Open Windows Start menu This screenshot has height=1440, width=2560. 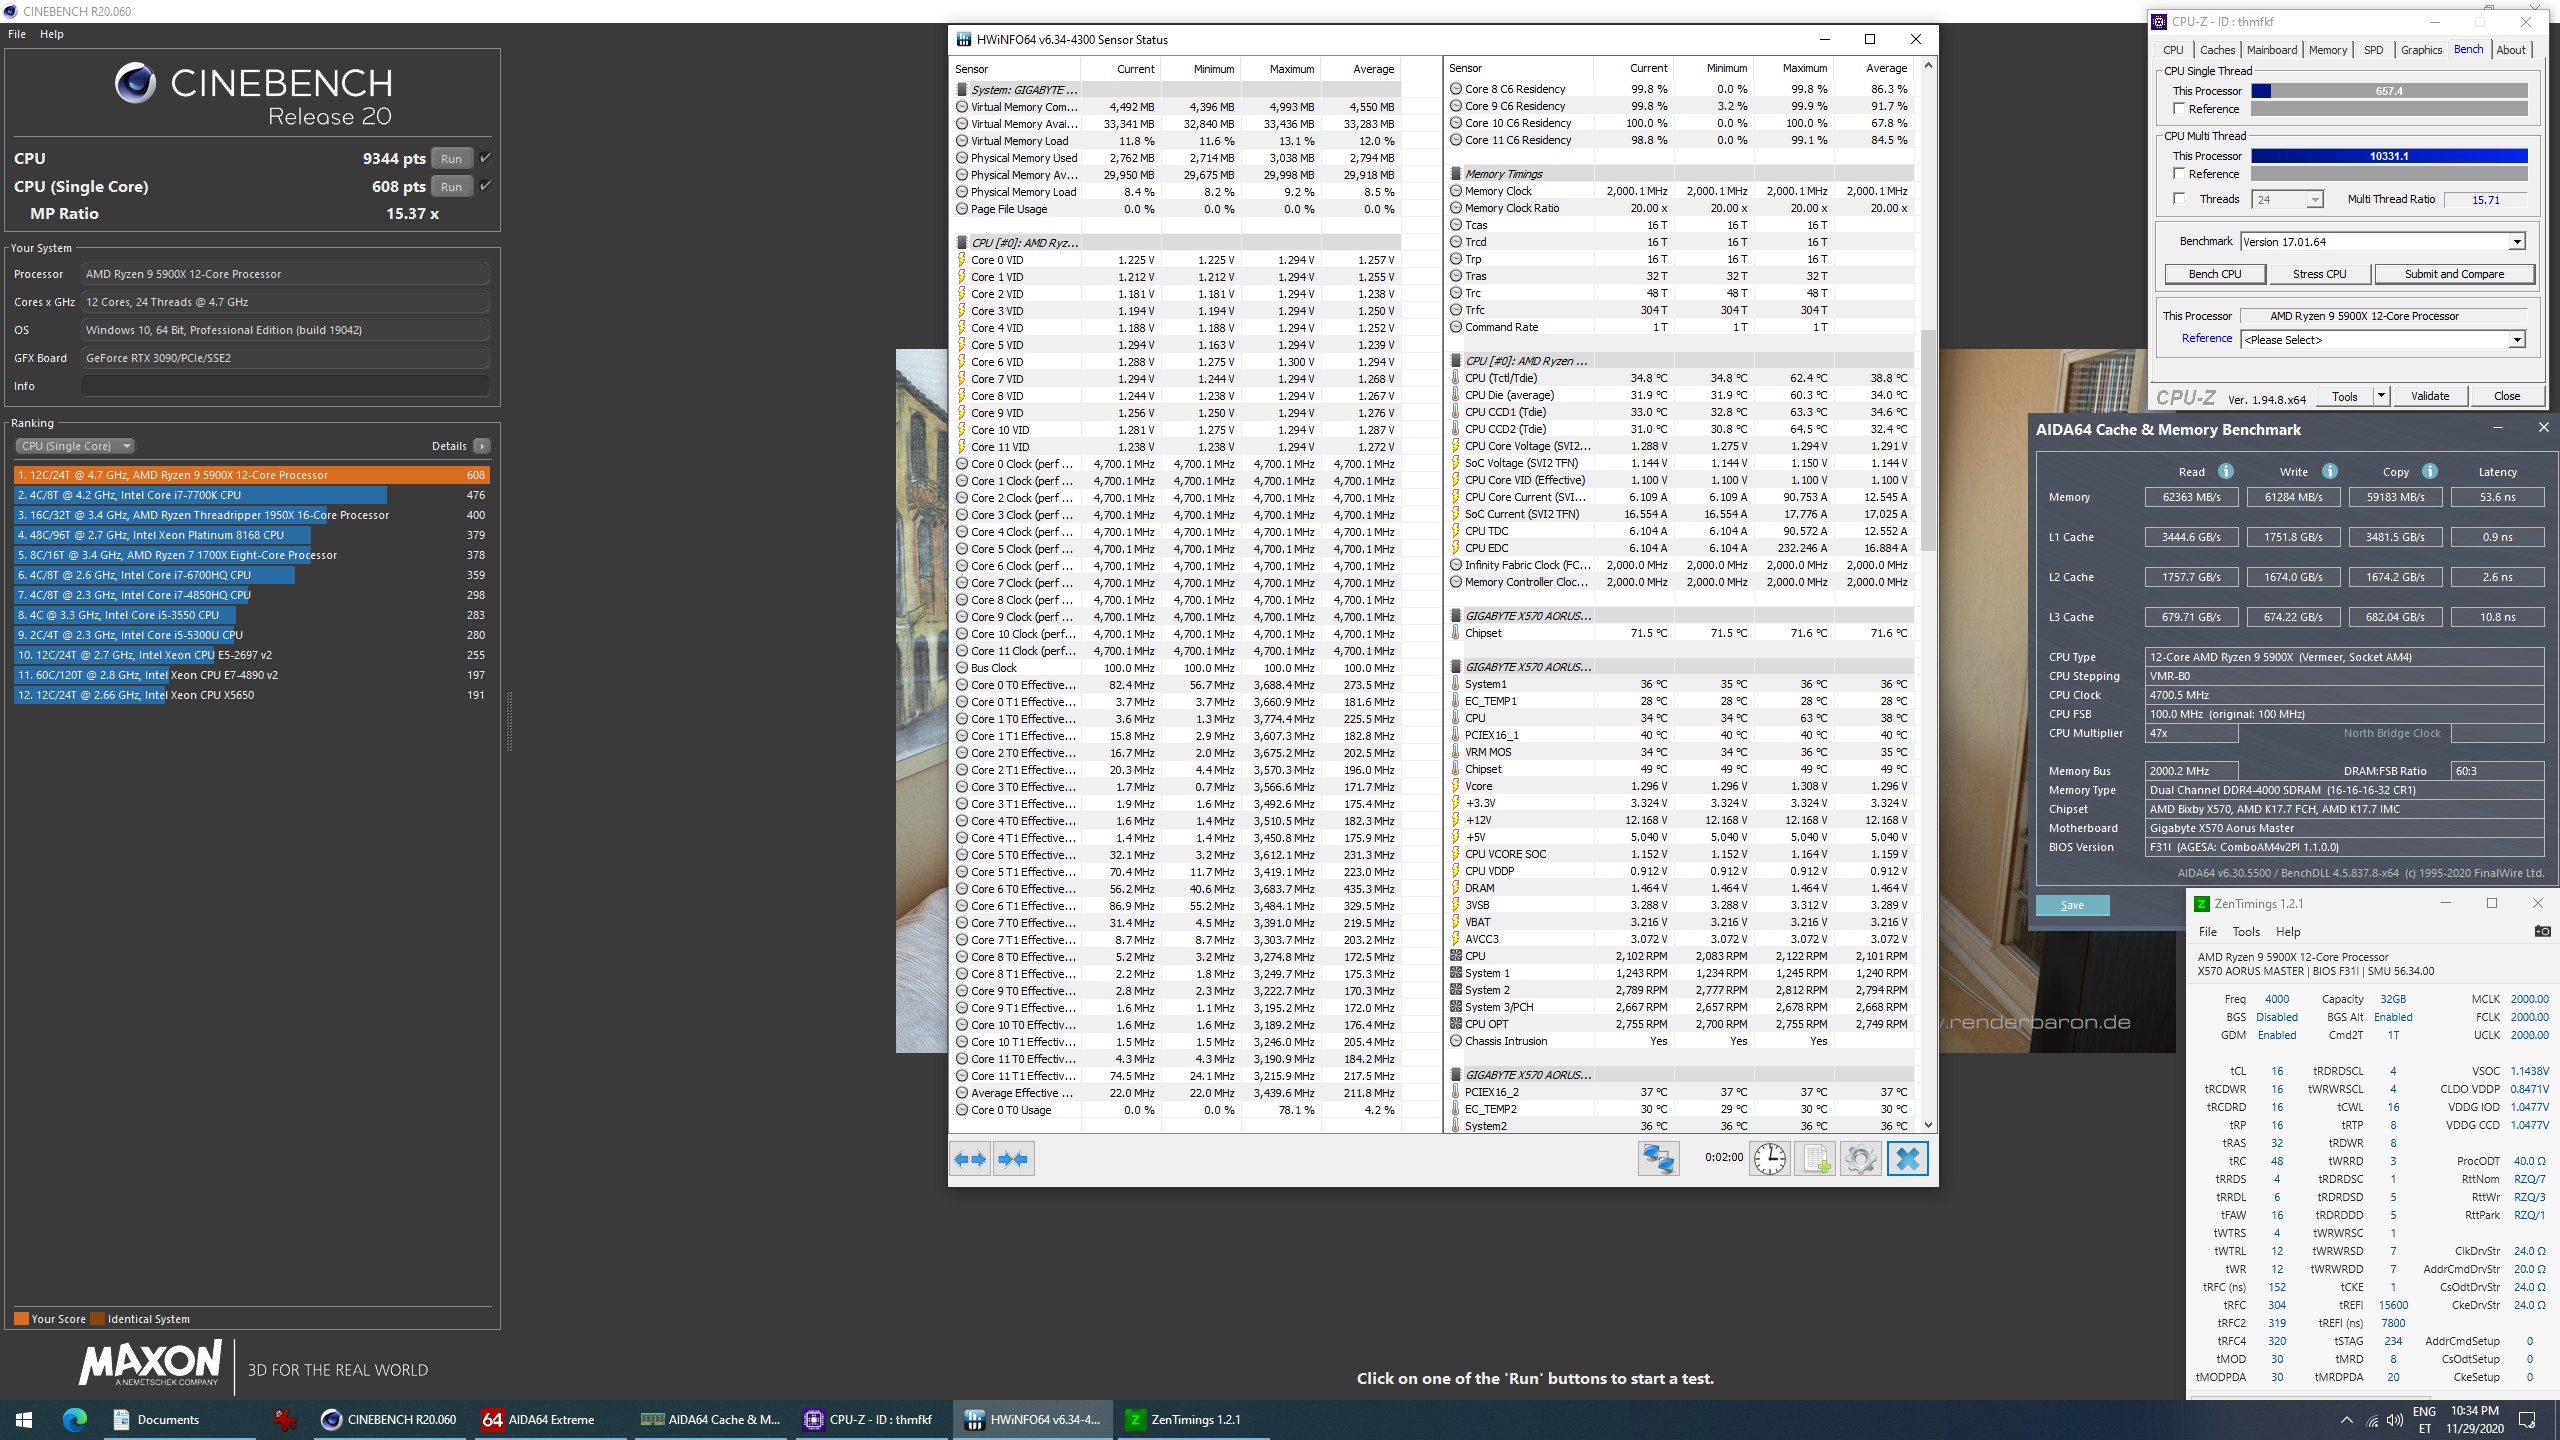coord(24,1419)
